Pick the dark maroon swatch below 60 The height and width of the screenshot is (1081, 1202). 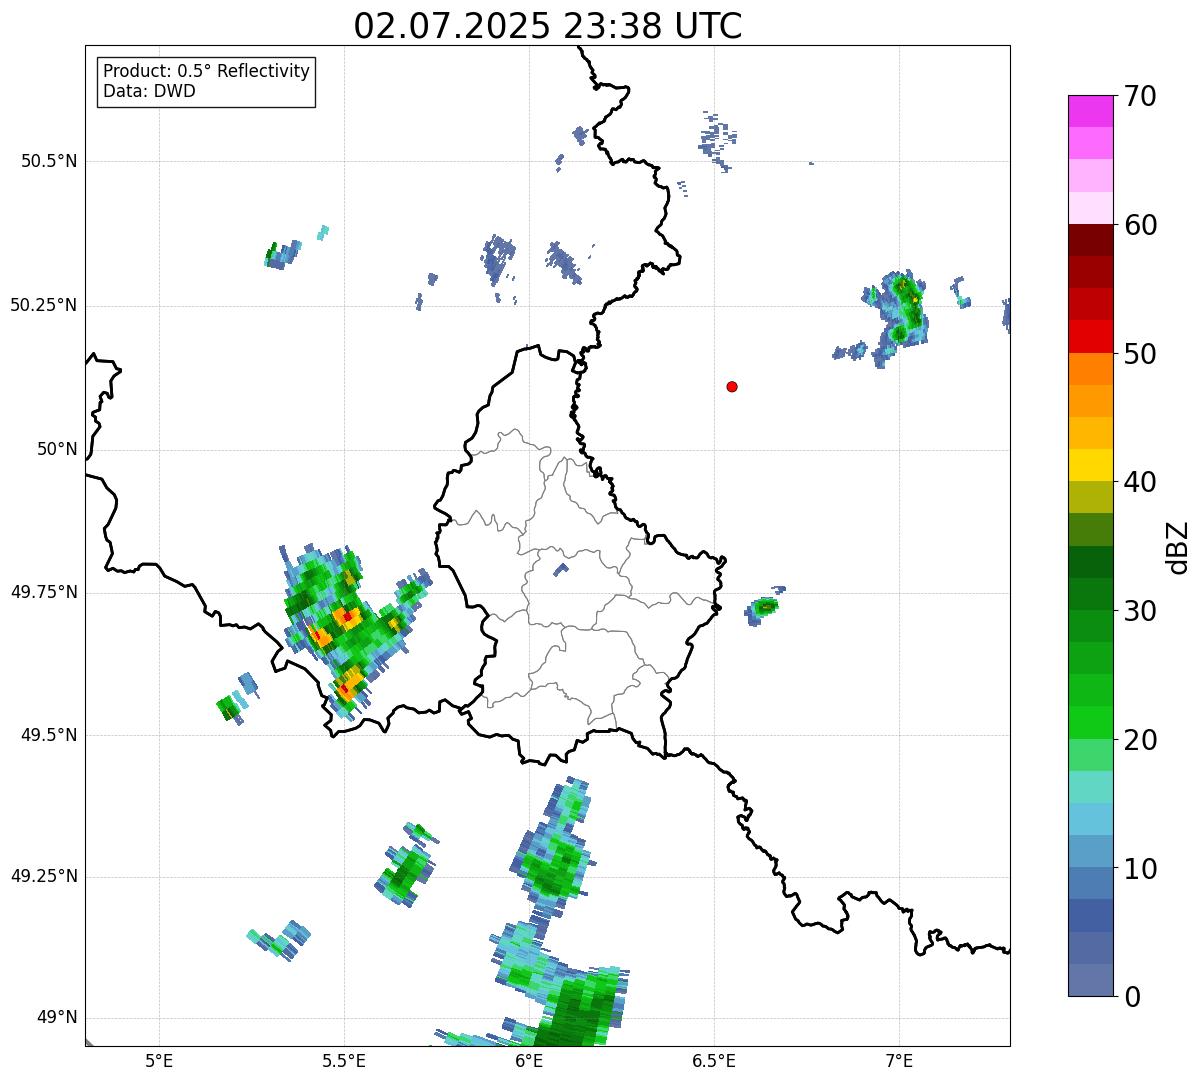click(x=1091, y=240)
